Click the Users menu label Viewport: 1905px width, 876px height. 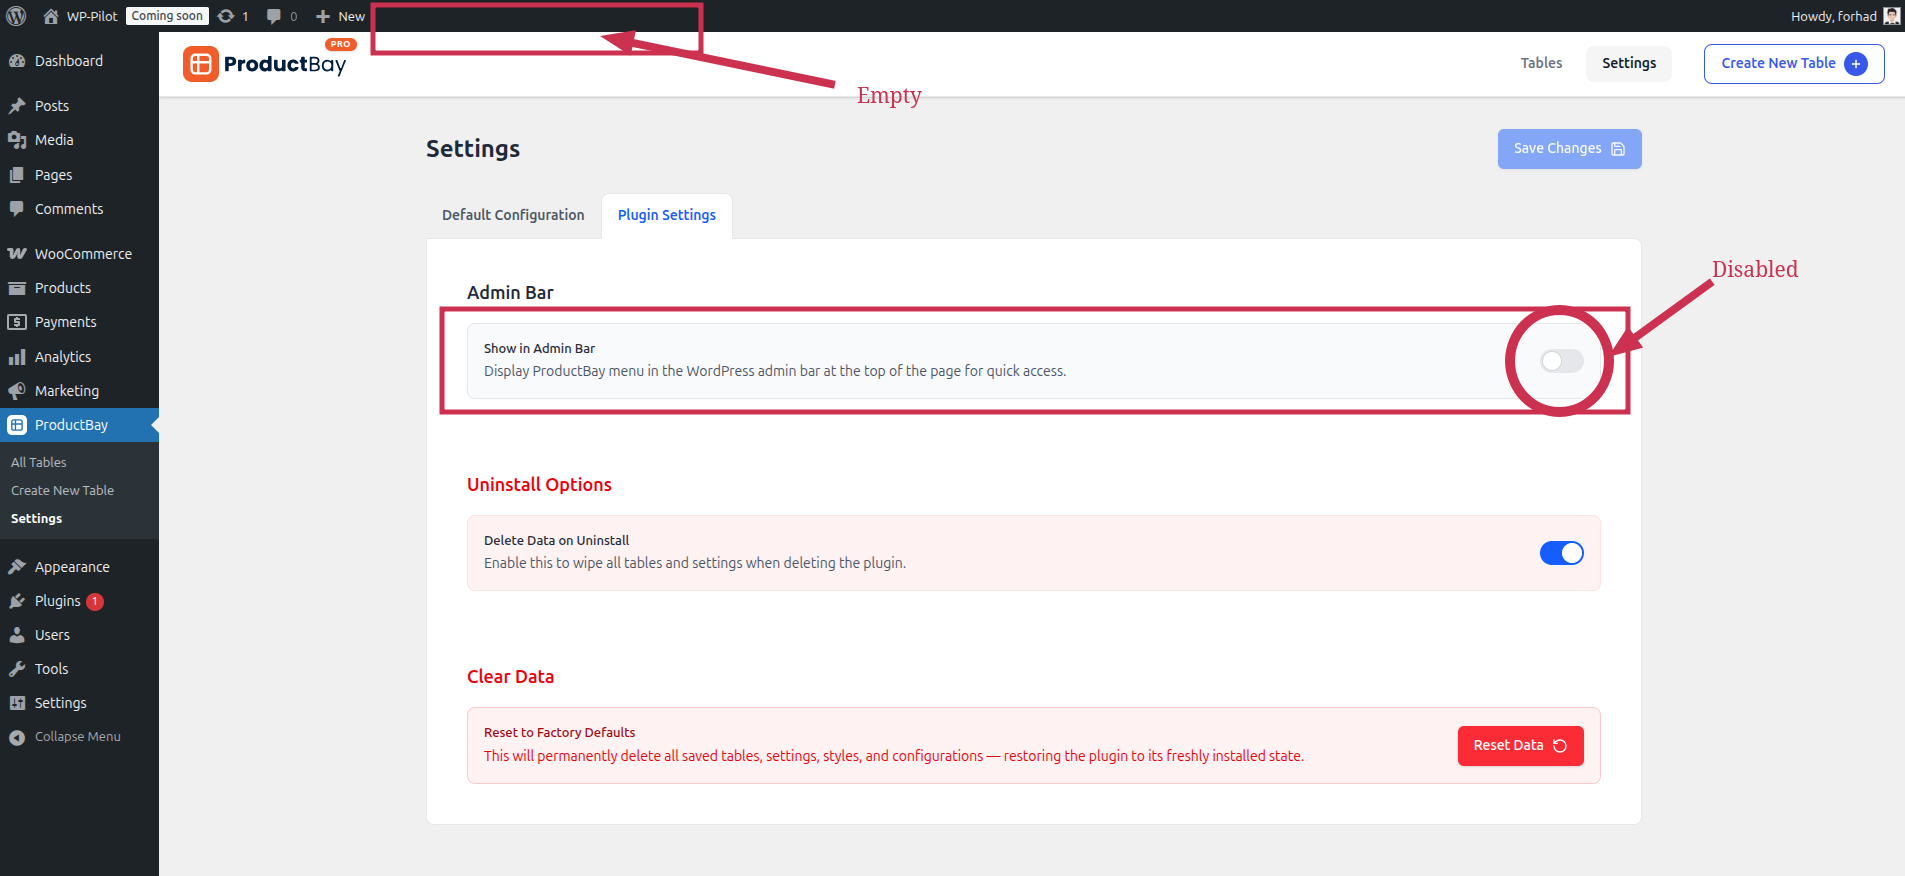point(52,635)
